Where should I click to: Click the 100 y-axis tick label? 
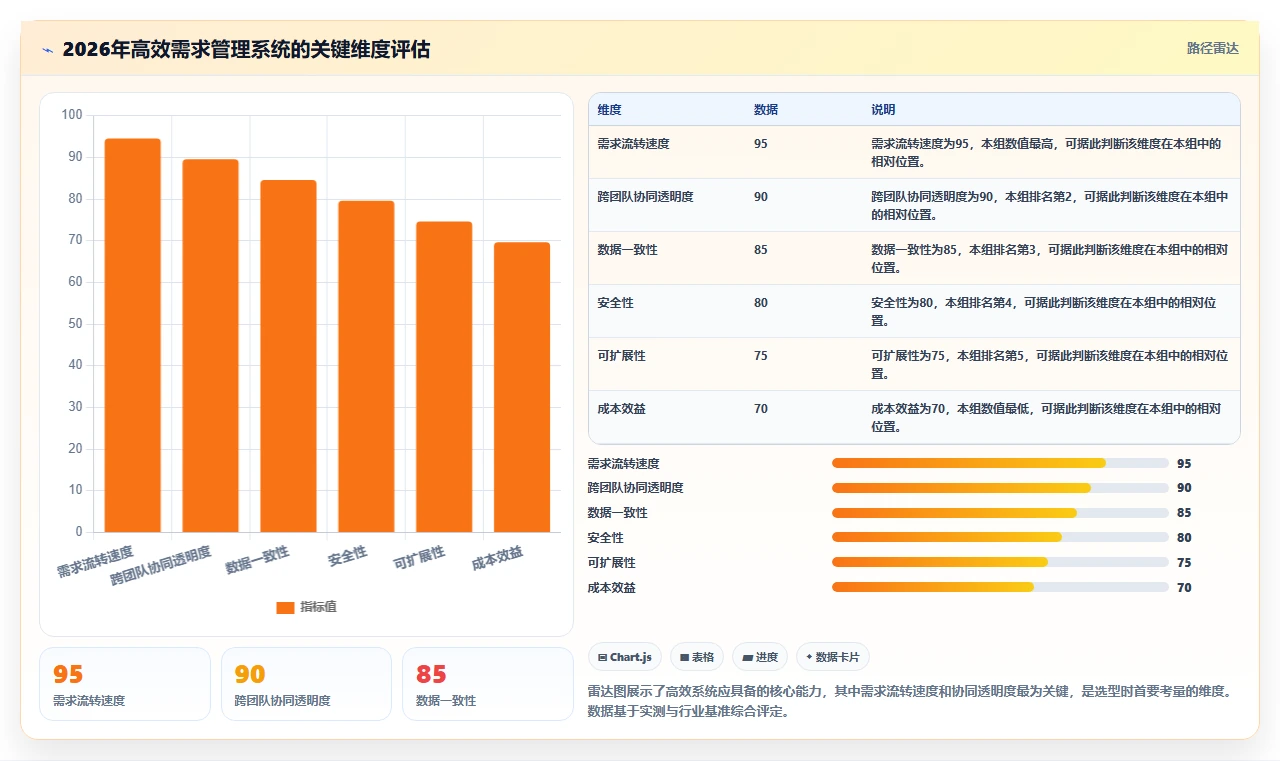72,115
